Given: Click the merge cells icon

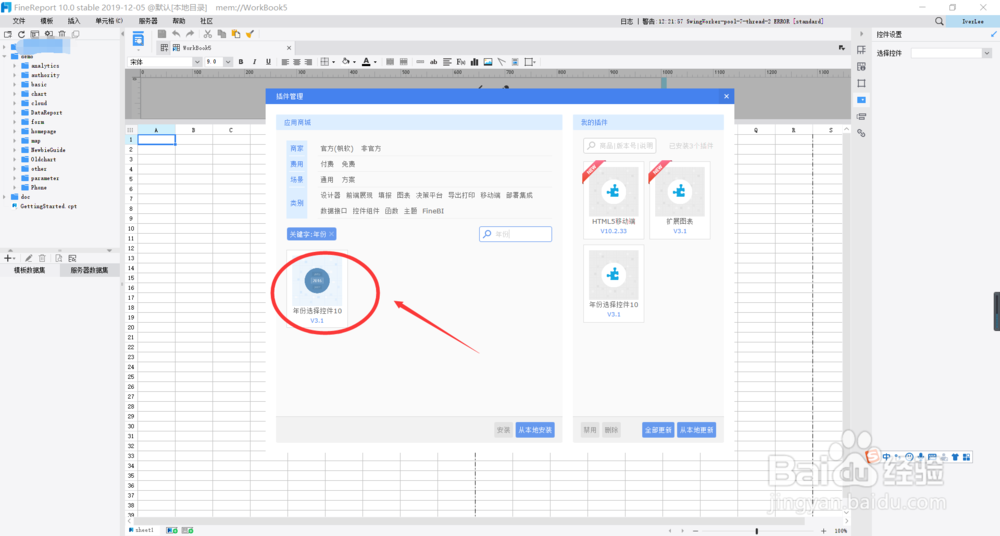Looking at the screenshot, I should [390, 62].
